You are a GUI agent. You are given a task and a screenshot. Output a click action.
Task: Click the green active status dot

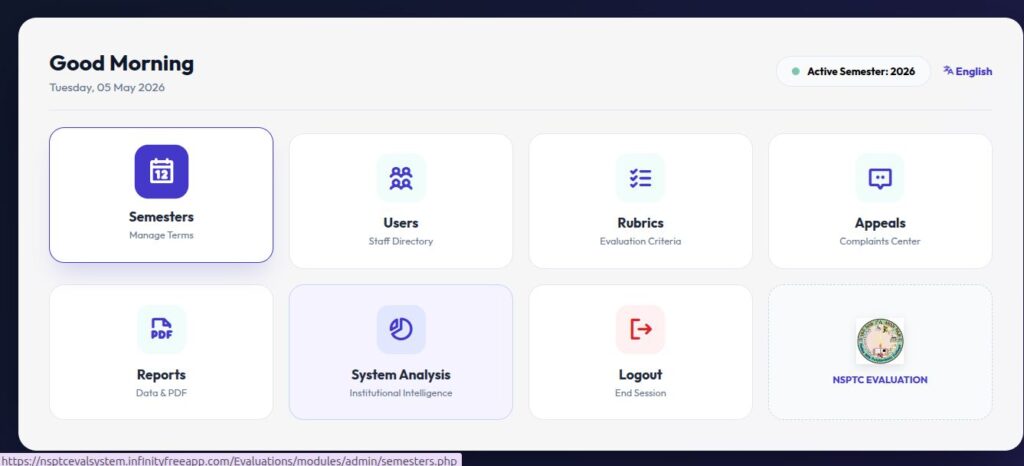pos(795,72)
